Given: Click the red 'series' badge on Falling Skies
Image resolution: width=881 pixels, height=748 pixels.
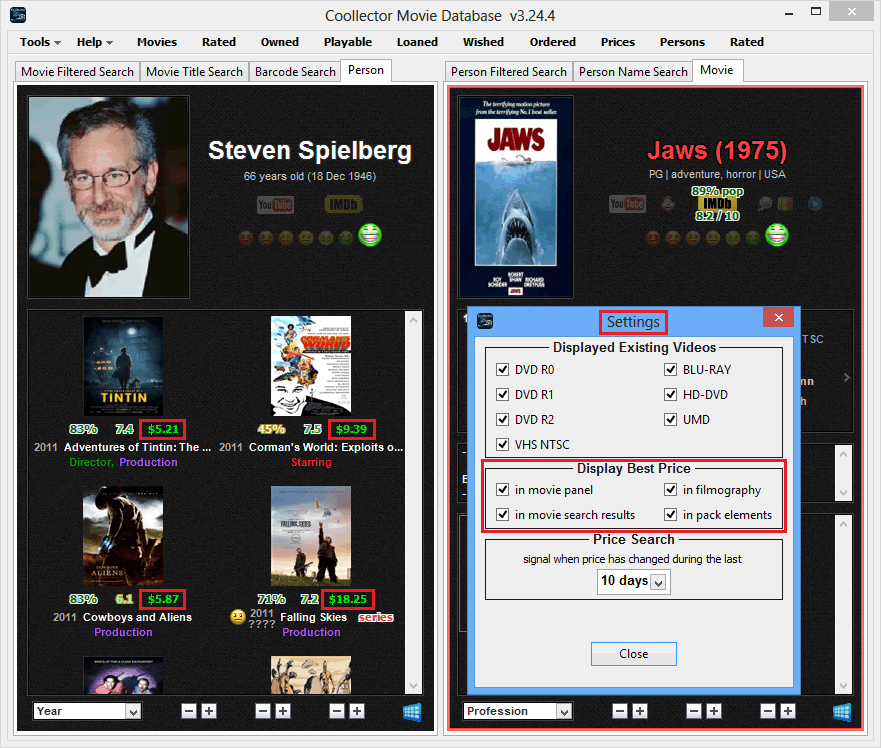Looking at the screenshot, I should [x=376, y=618].
